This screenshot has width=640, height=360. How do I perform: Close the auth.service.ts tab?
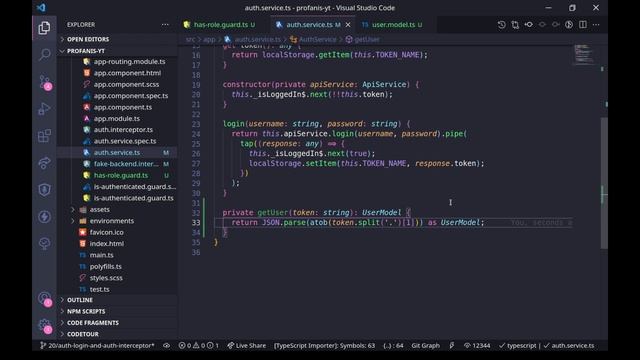348,25
